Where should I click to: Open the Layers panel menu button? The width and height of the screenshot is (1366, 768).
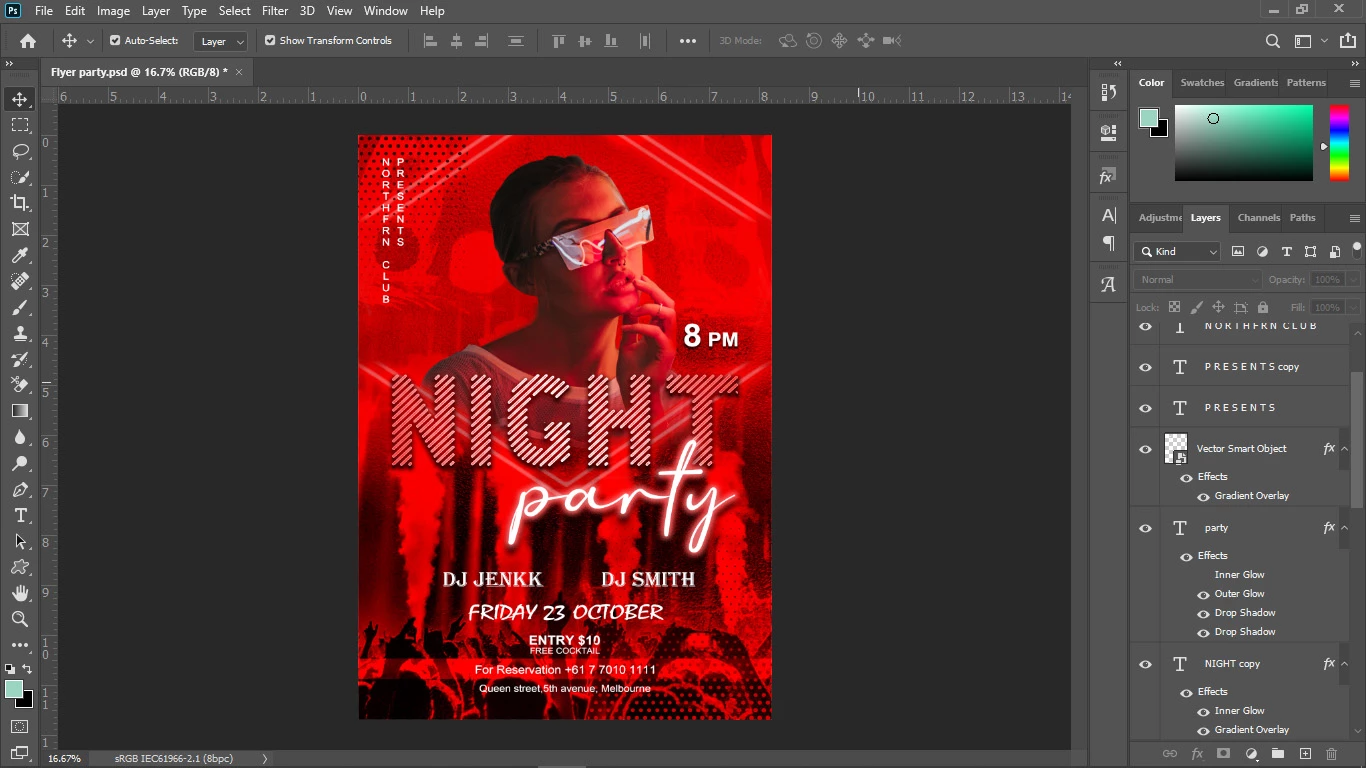[1355, 218]
